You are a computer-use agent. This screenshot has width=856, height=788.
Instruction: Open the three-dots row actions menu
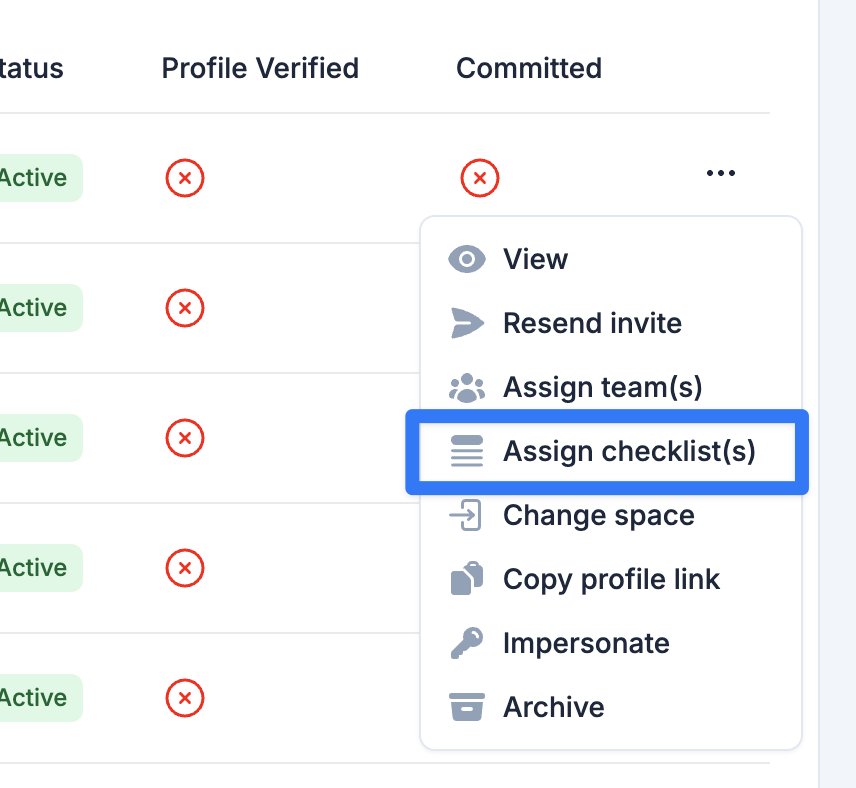[721, 173]
